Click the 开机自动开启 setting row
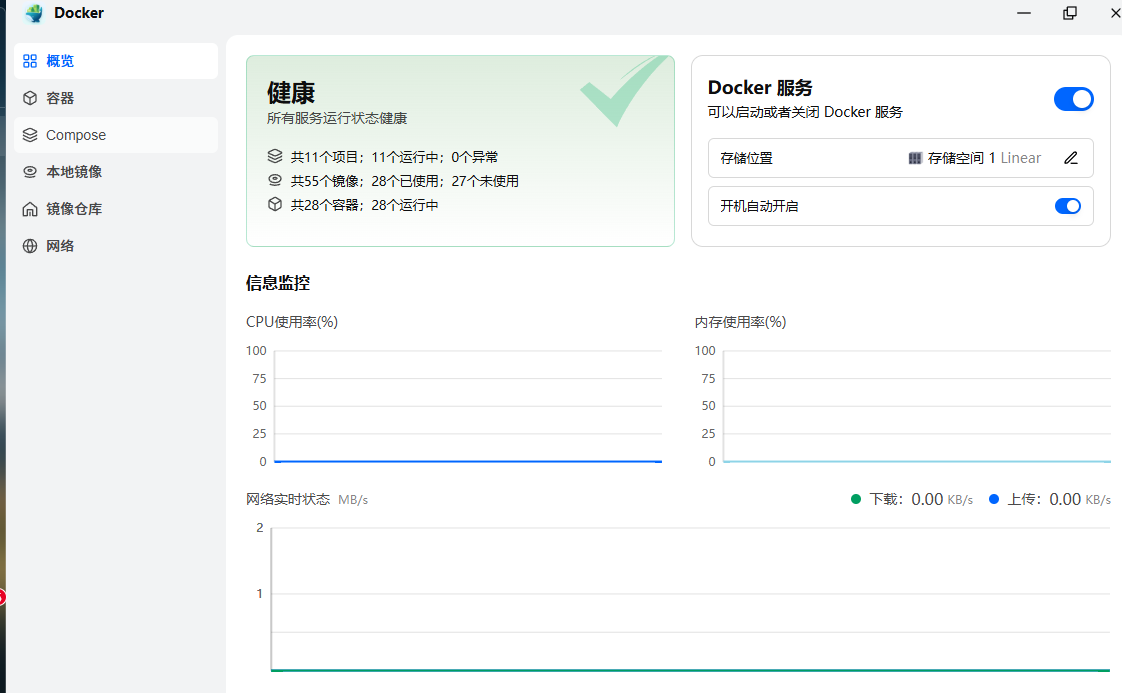1122x693 pixels. [x=900, y=206]
